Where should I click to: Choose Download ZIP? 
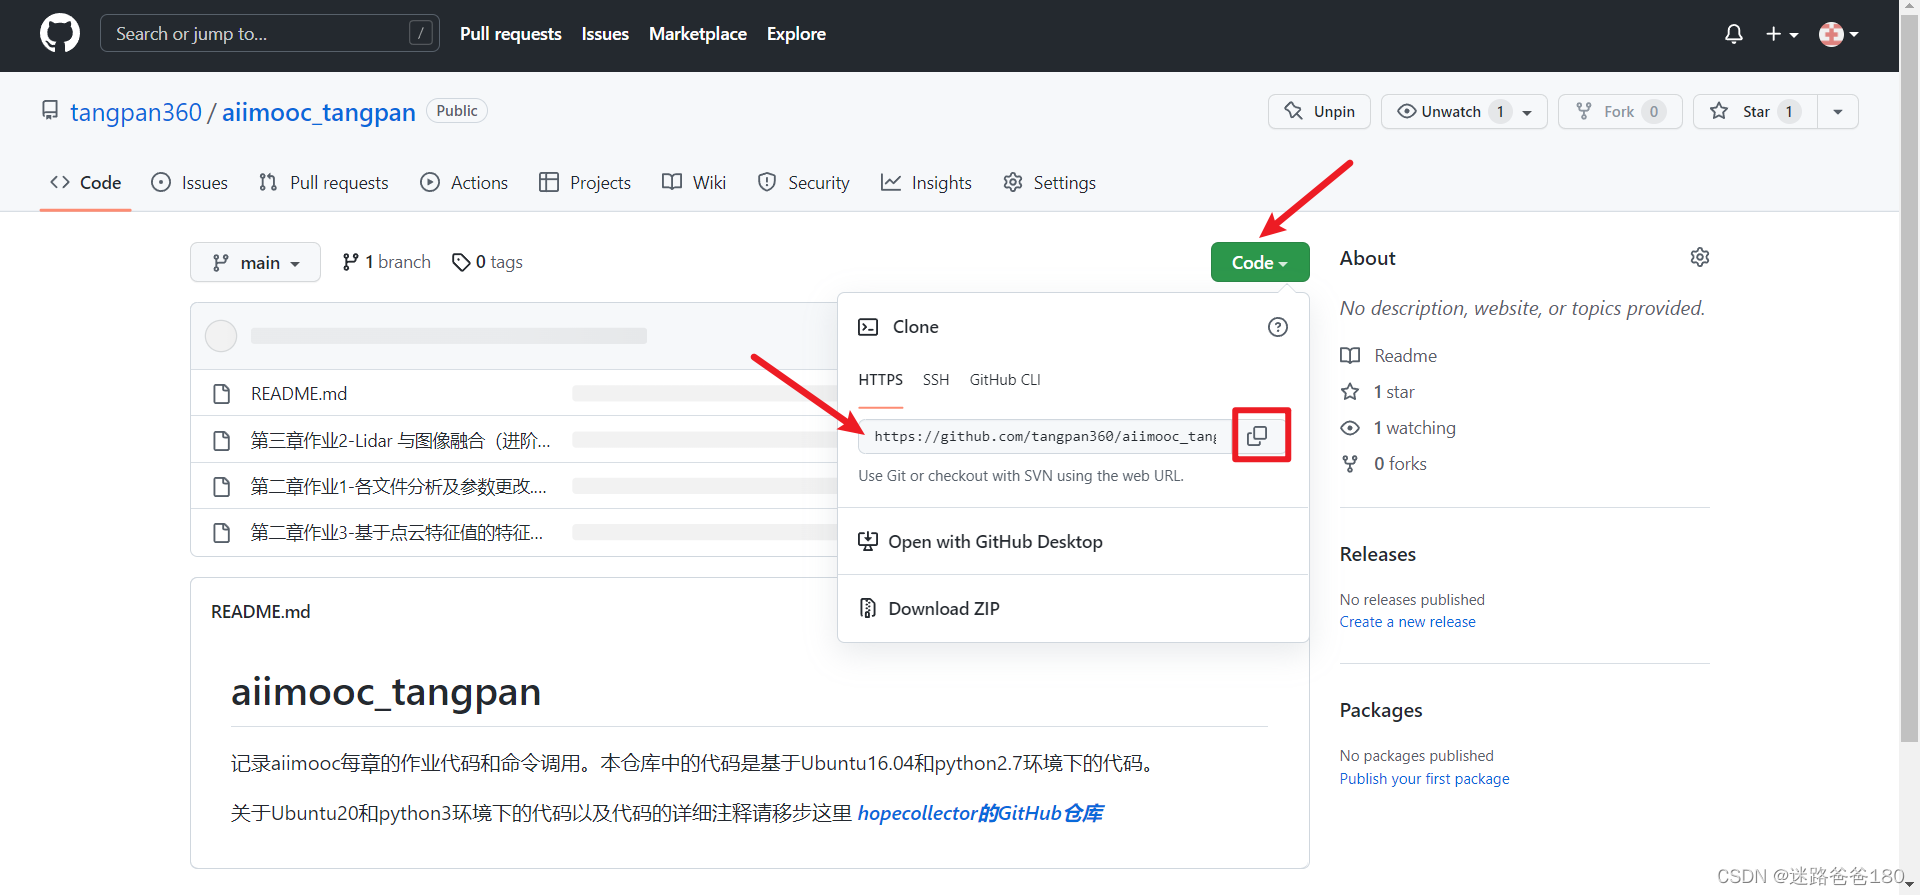pos(929,608)
